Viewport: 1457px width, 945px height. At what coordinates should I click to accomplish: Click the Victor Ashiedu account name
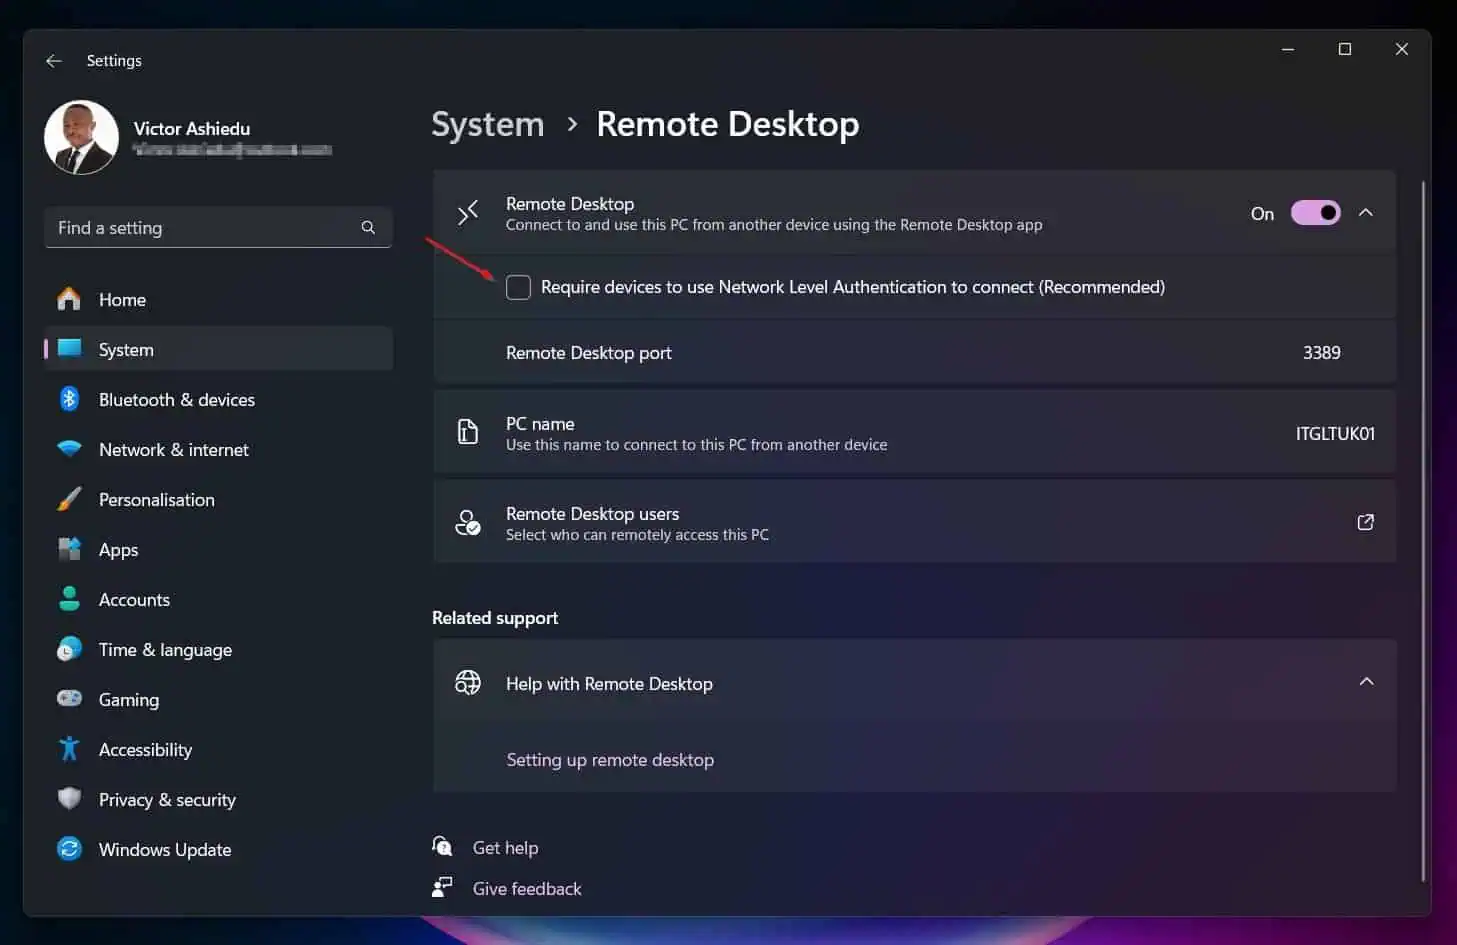point(192,129)
